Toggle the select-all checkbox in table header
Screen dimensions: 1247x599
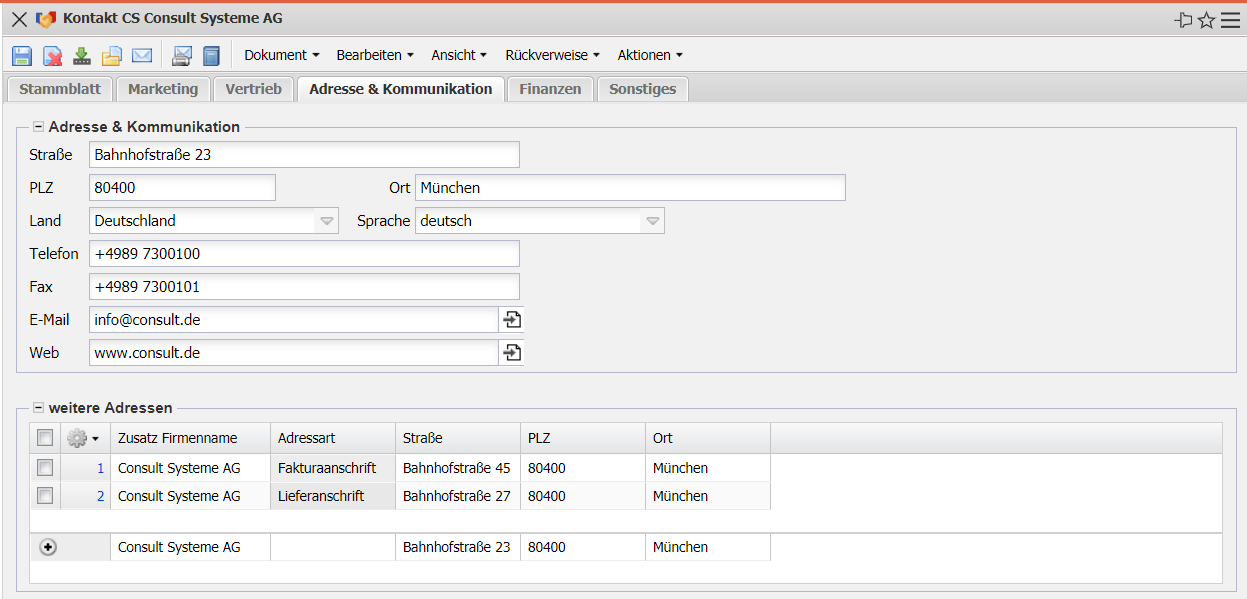[x=45, y=438]
